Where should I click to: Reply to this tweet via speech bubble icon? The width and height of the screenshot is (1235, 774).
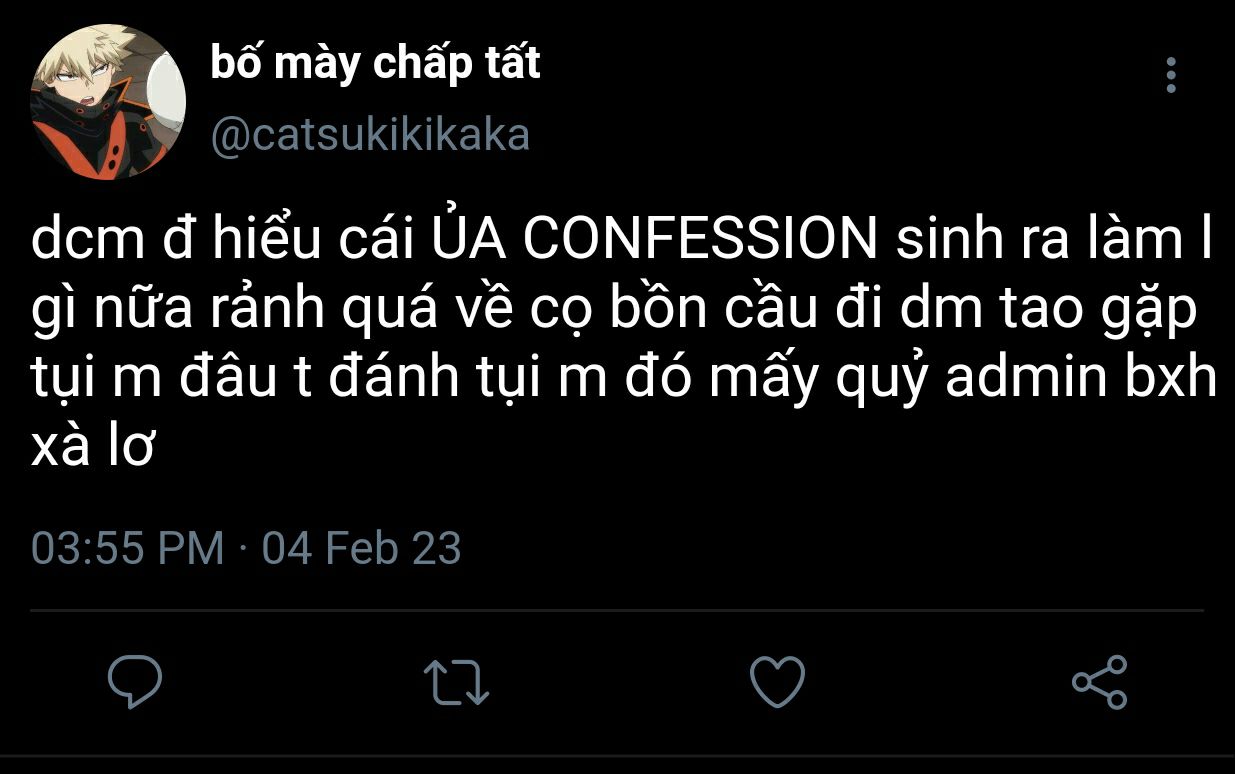(x=135, y=683)
